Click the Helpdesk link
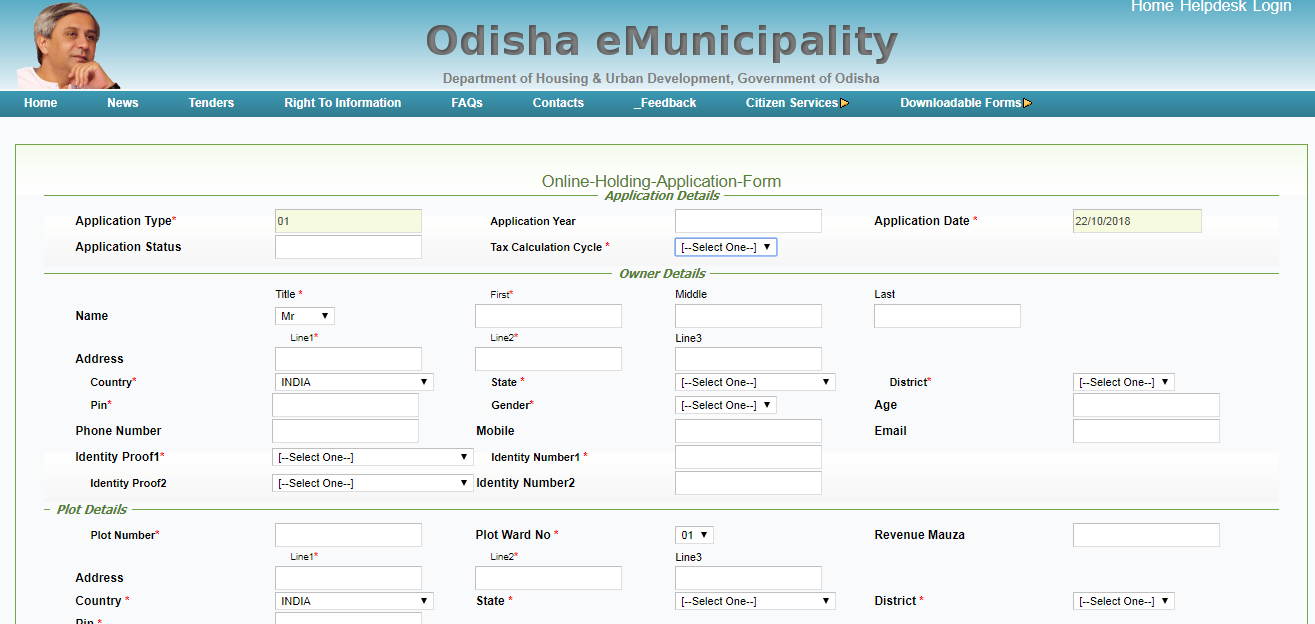This screenshot has height=624, width=1315. pyautogui.click(x=1216, y=6)
